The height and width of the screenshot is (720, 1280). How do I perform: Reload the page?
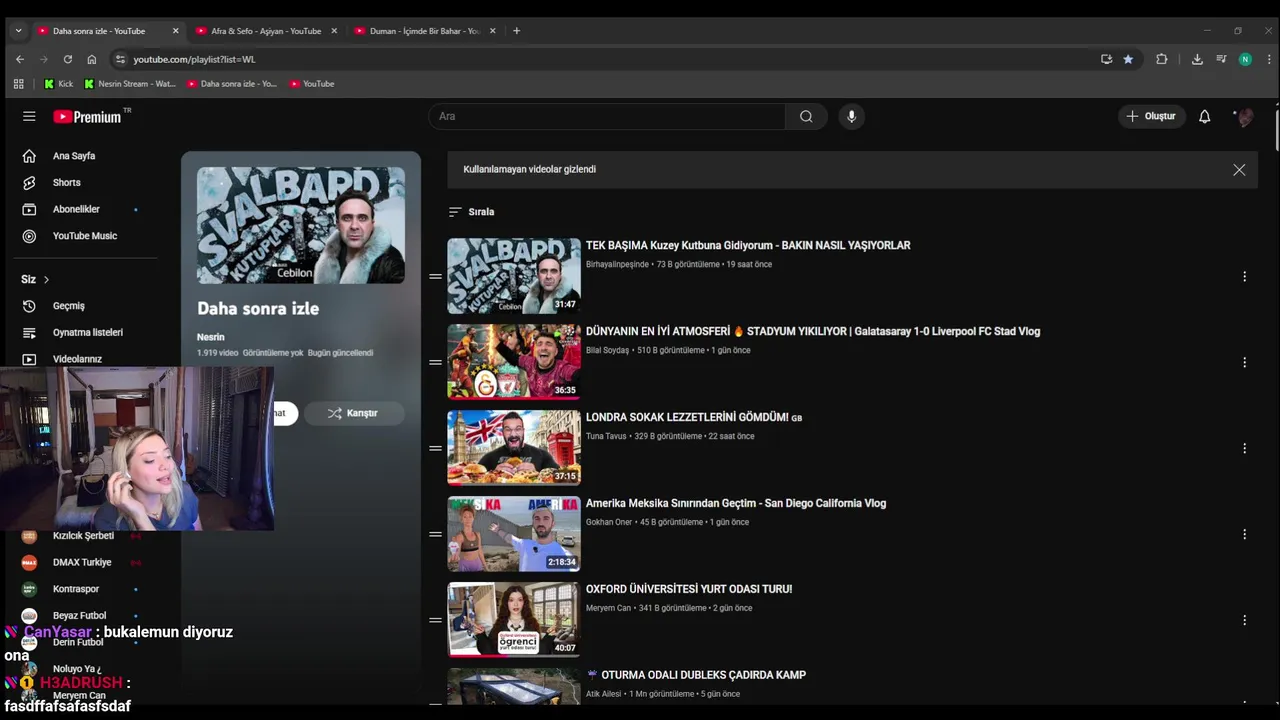coord(68,59)
